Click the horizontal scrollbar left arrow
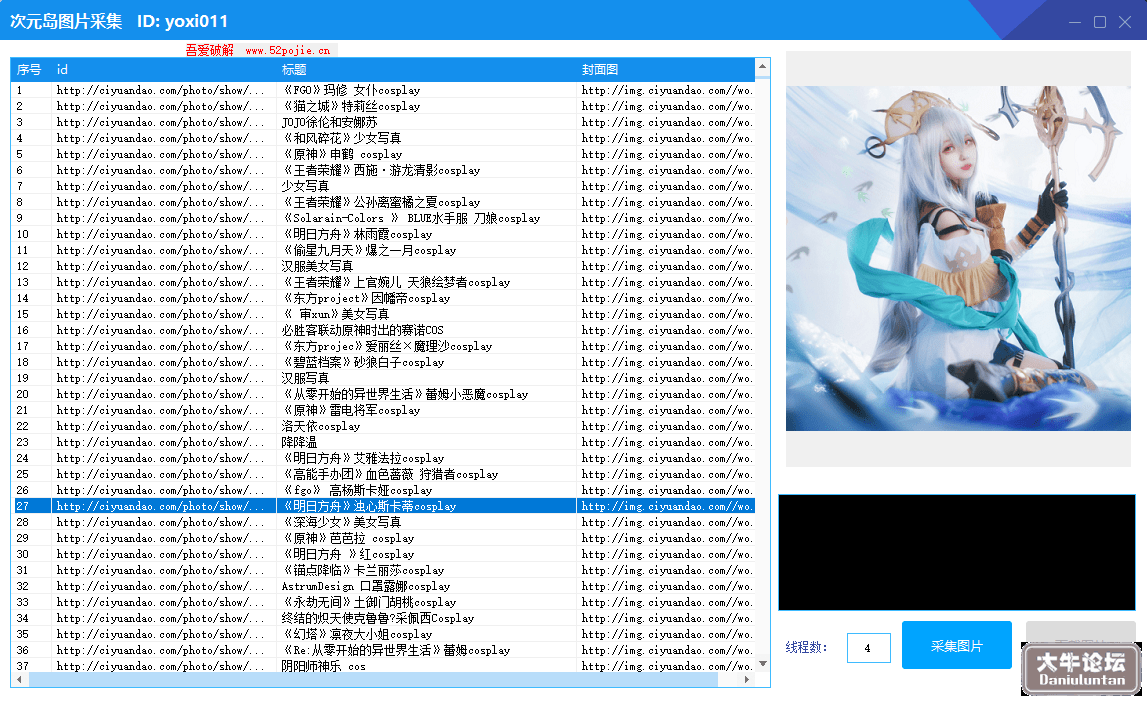The image size is (1147, 701). pyautogui.click(x=19, y=680)
